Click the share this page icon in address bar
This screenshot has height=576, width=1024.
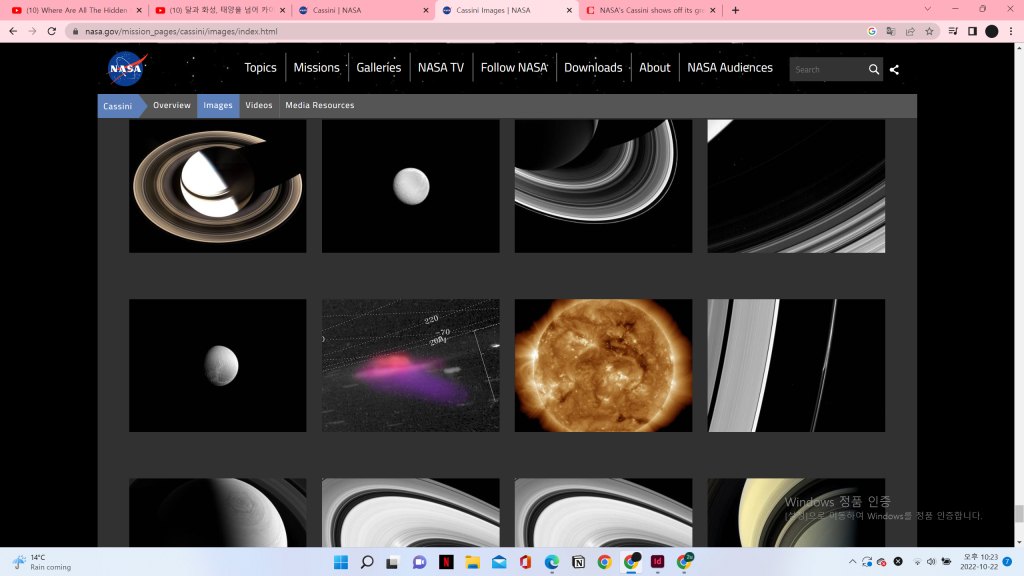[x=910, y=31]
